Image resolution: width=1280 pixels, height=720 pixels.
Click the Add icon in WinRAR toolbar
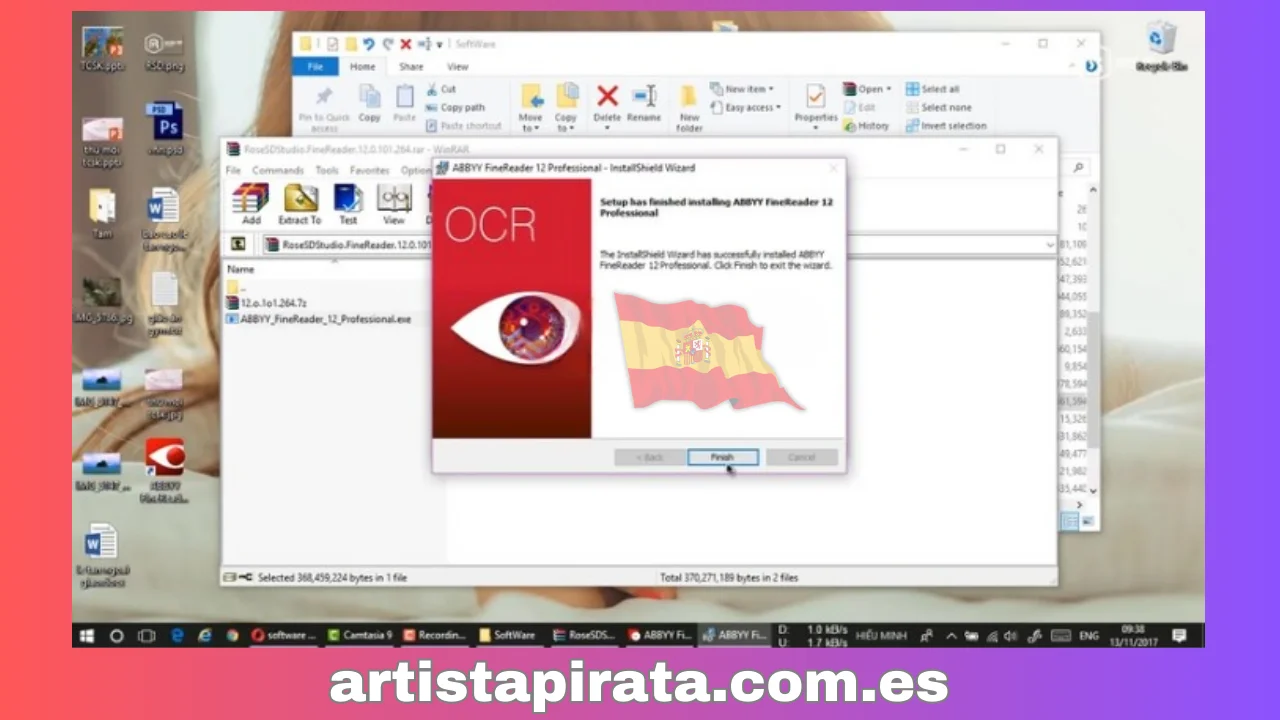[251, 204]
